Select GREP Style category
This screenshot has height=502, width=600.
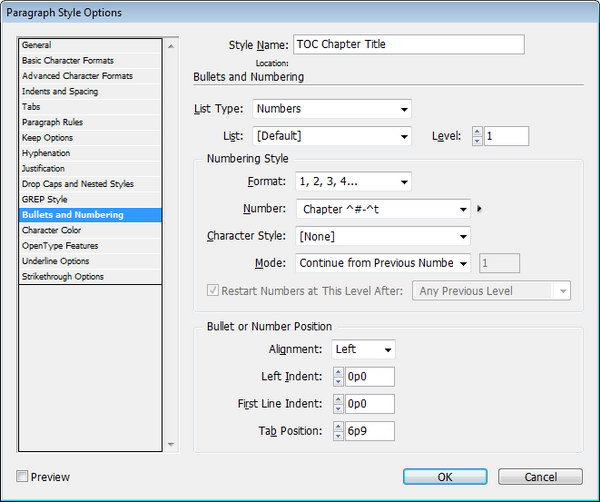[x=90, y=199]
